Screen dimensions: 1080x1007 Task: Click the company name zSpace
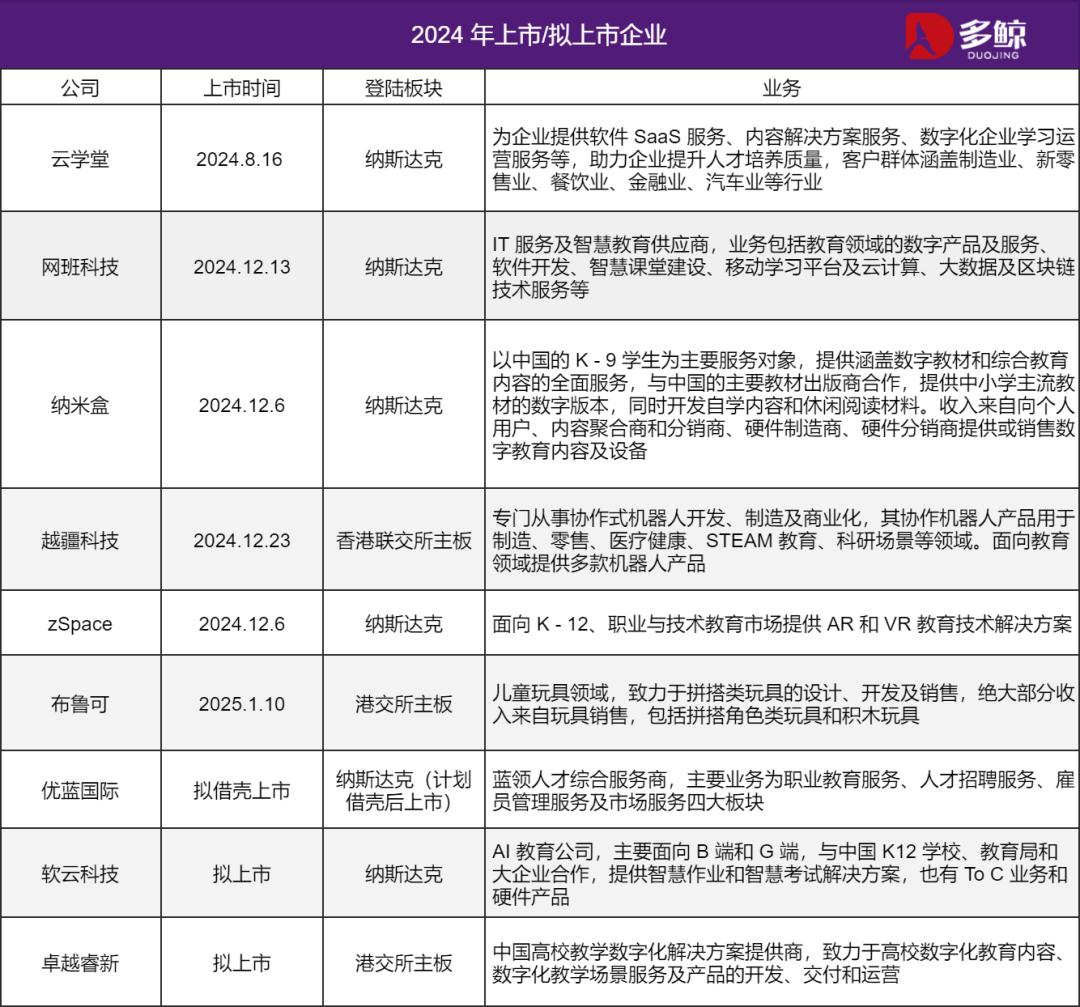point(80,623)
